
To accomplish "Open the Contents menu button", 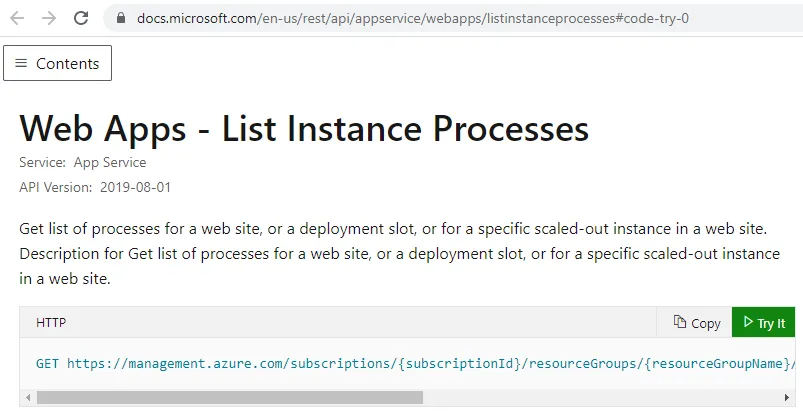I will click(x=57, y=63).
